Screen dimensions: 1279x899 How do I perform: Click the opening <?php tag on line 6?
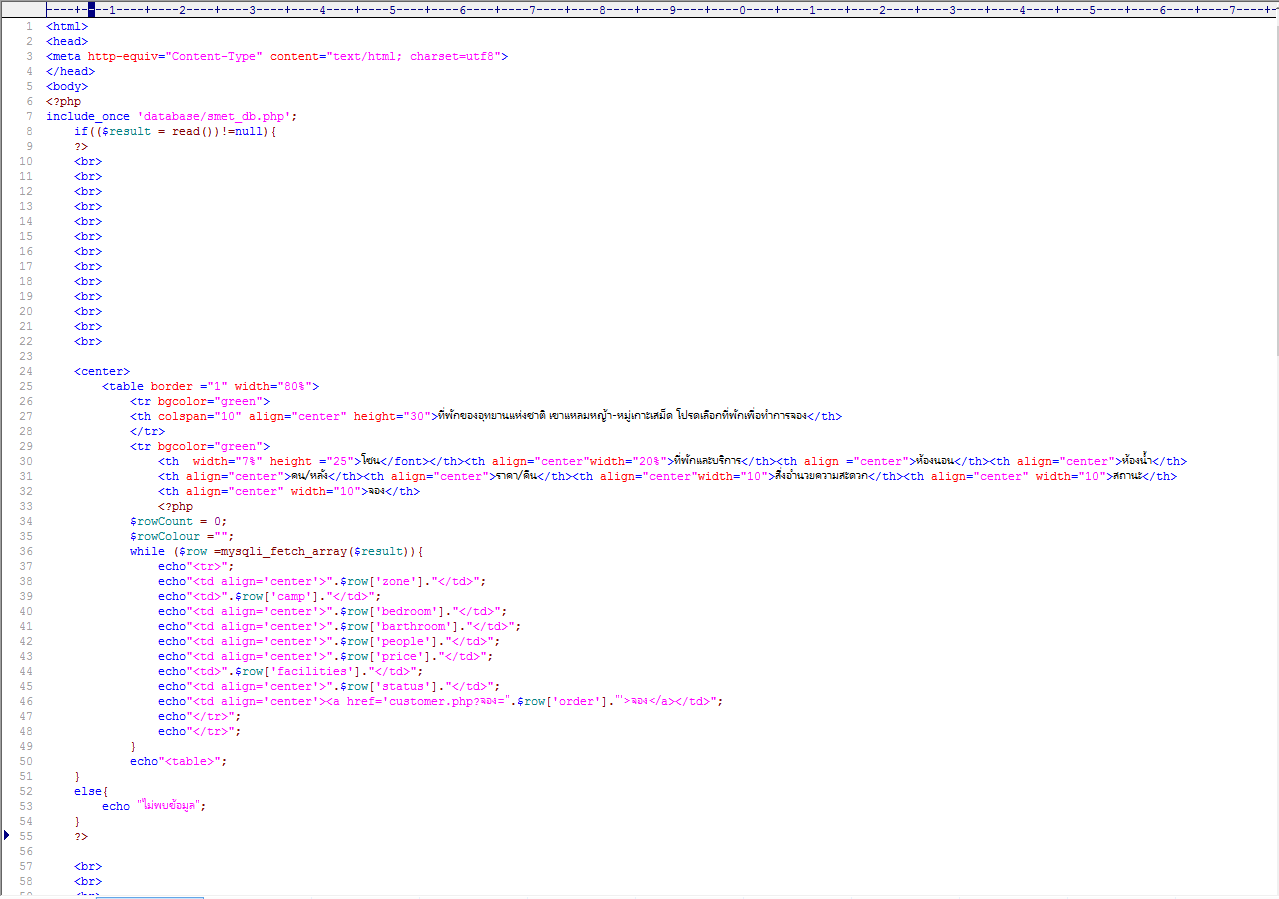63,101
